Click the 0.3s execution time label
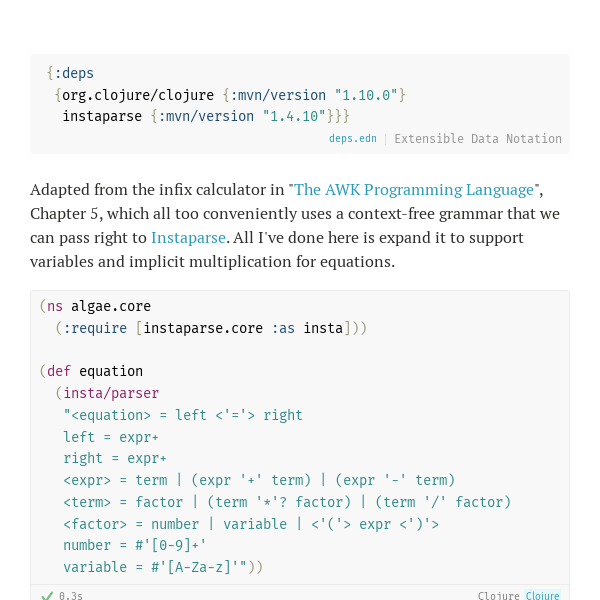The height and width of the screenshot is (600, 600). (x=71, y=595)
